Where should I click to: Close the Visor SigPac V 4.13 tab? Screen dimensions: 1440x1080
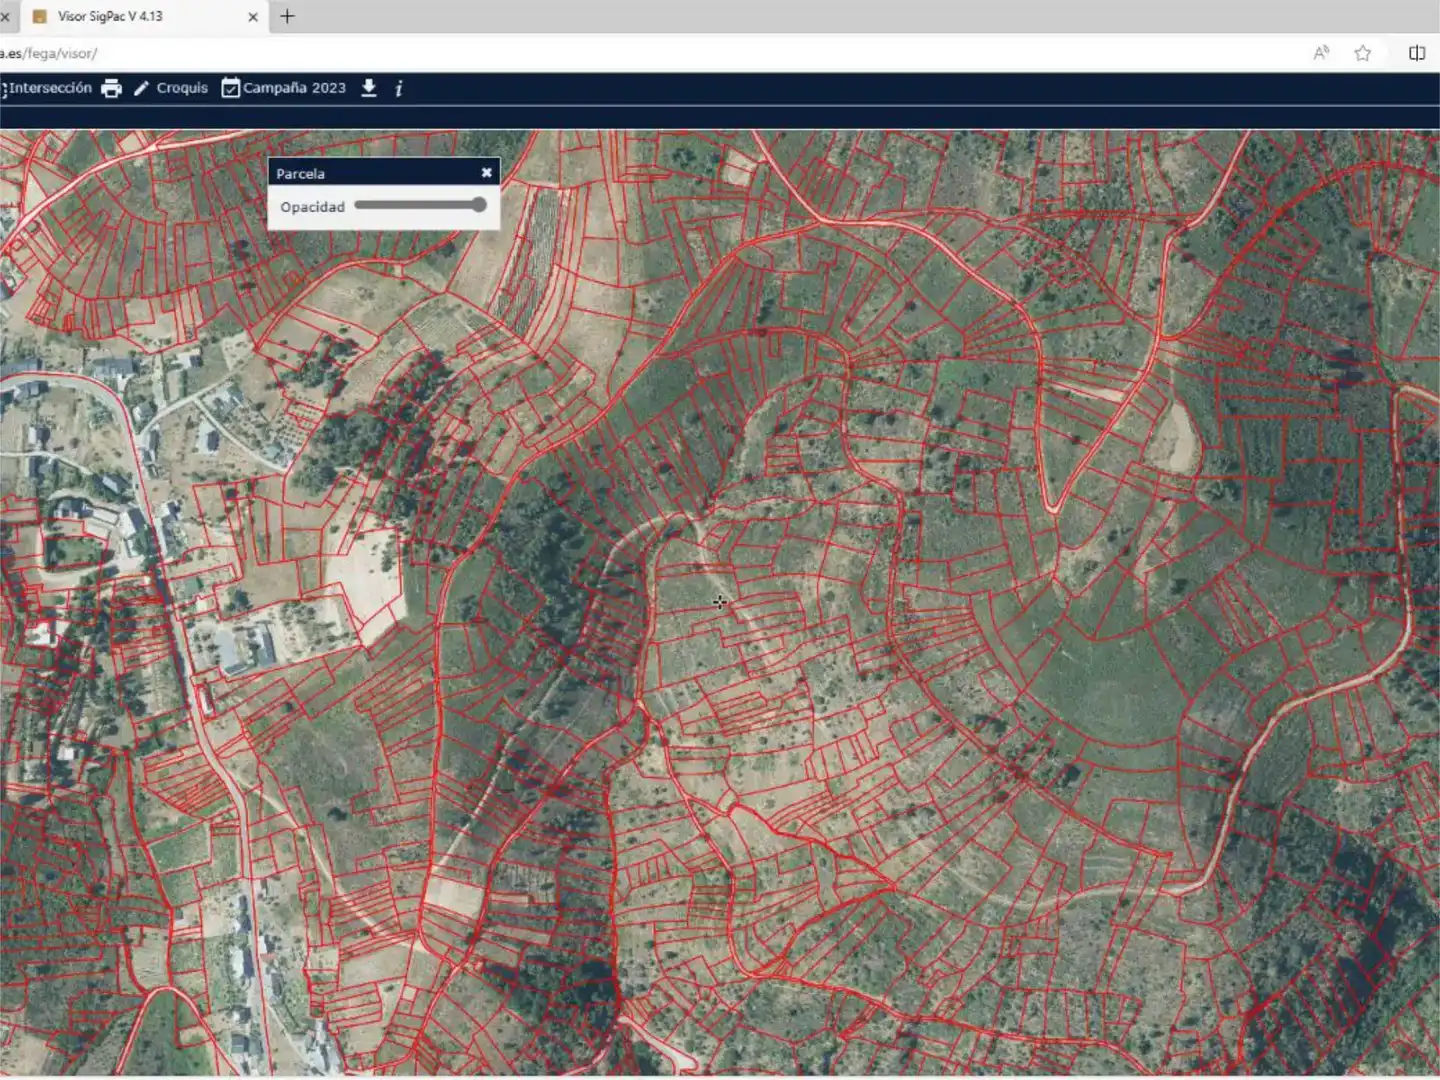coord(253,16)
